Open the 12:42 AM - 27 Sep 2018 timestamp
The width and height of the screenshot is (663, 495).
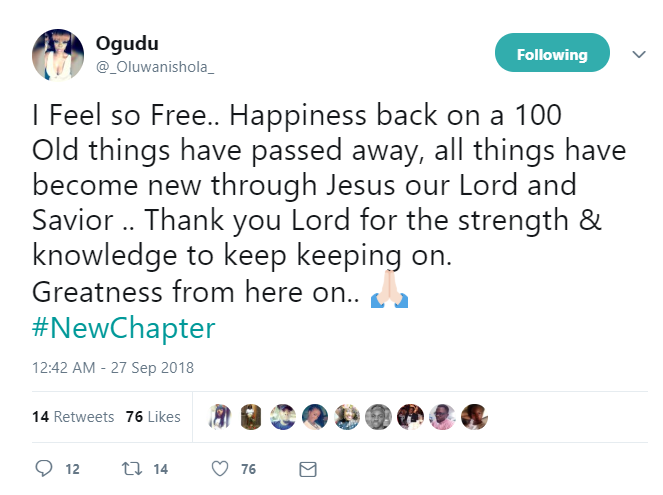coord(113,368)
